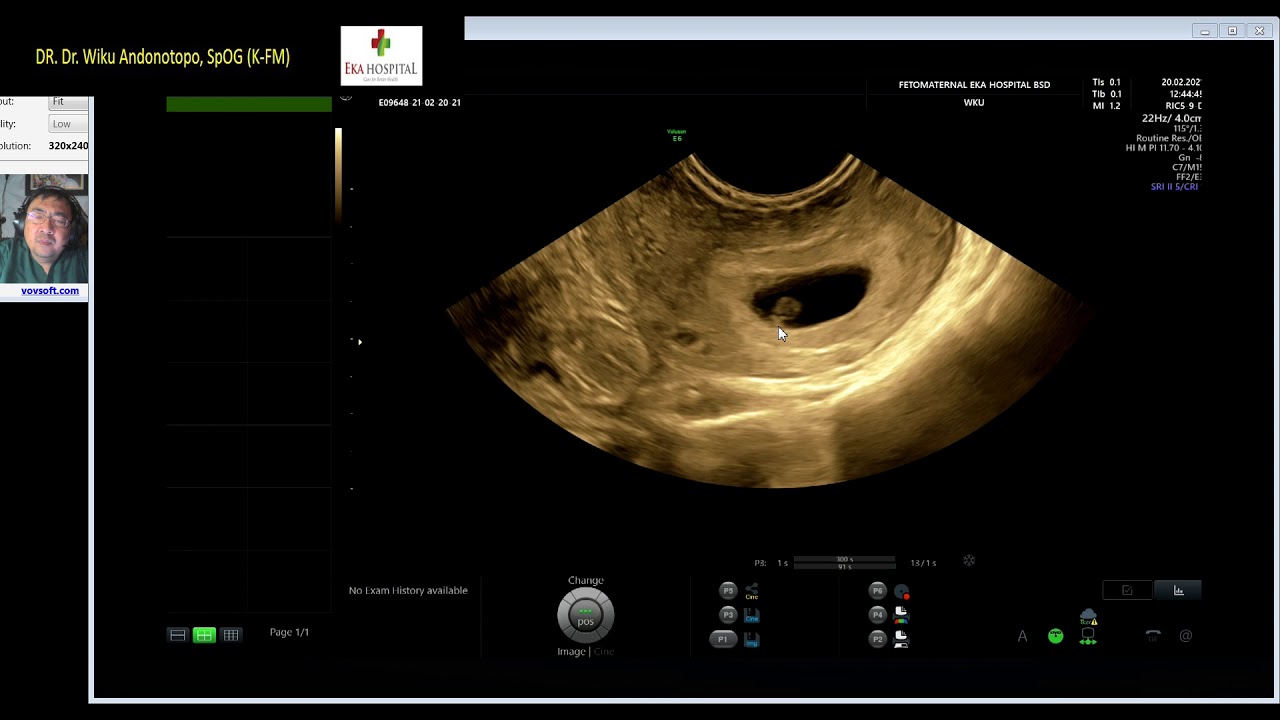Open the Low quality dropdown

68,124
